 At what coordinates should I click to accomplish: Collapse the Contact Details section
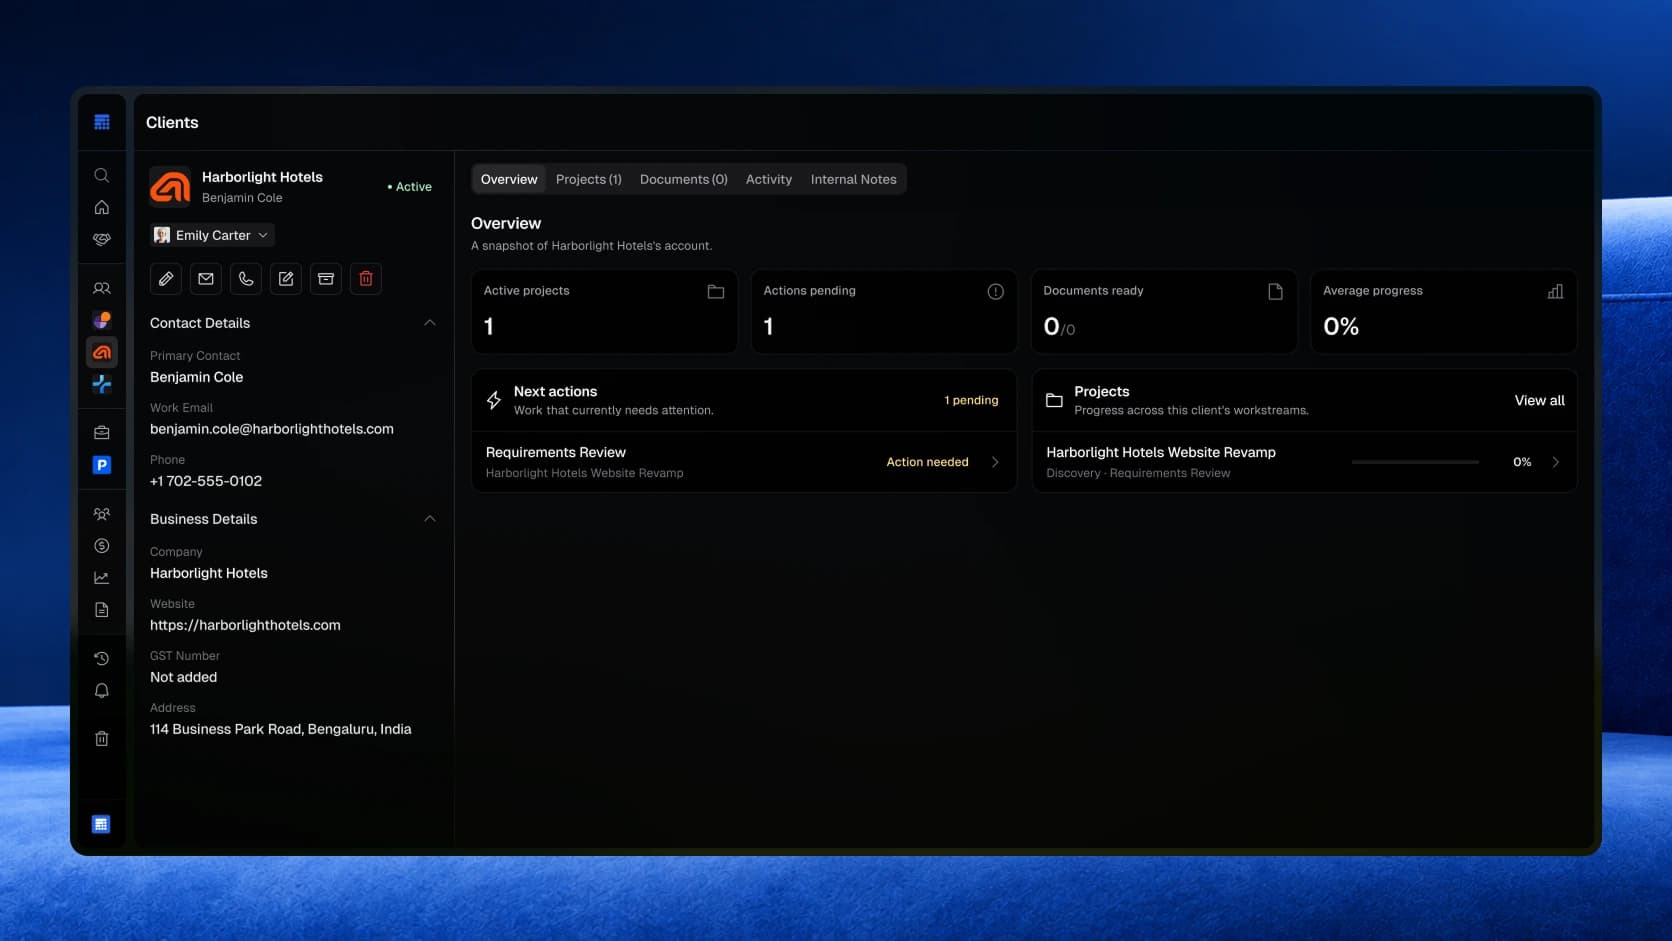(x=430, y=323)
